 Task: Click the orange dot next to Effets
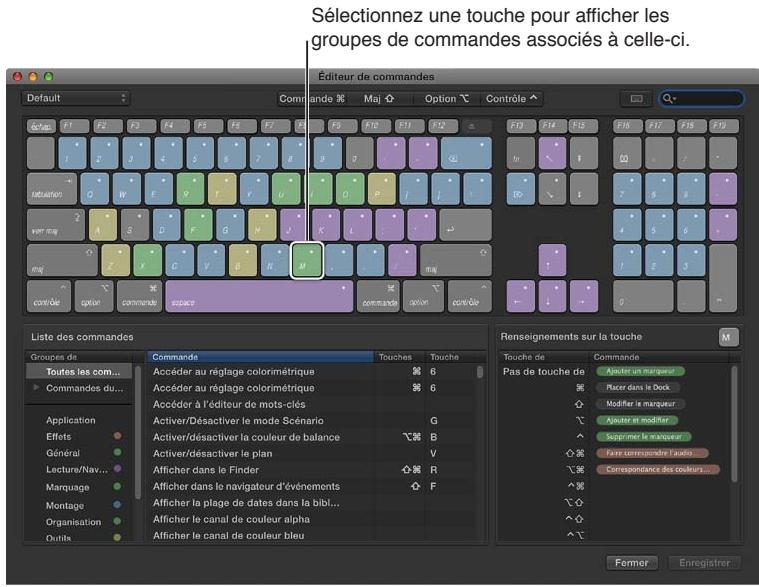[117, 436]
